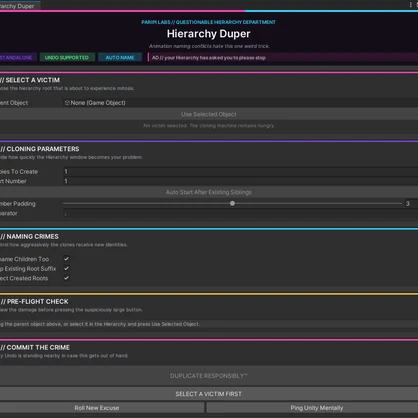Click the Ping Unity Mentally button
The height and width of the screenshot is (418, 418).
click(x=312, y=408)
